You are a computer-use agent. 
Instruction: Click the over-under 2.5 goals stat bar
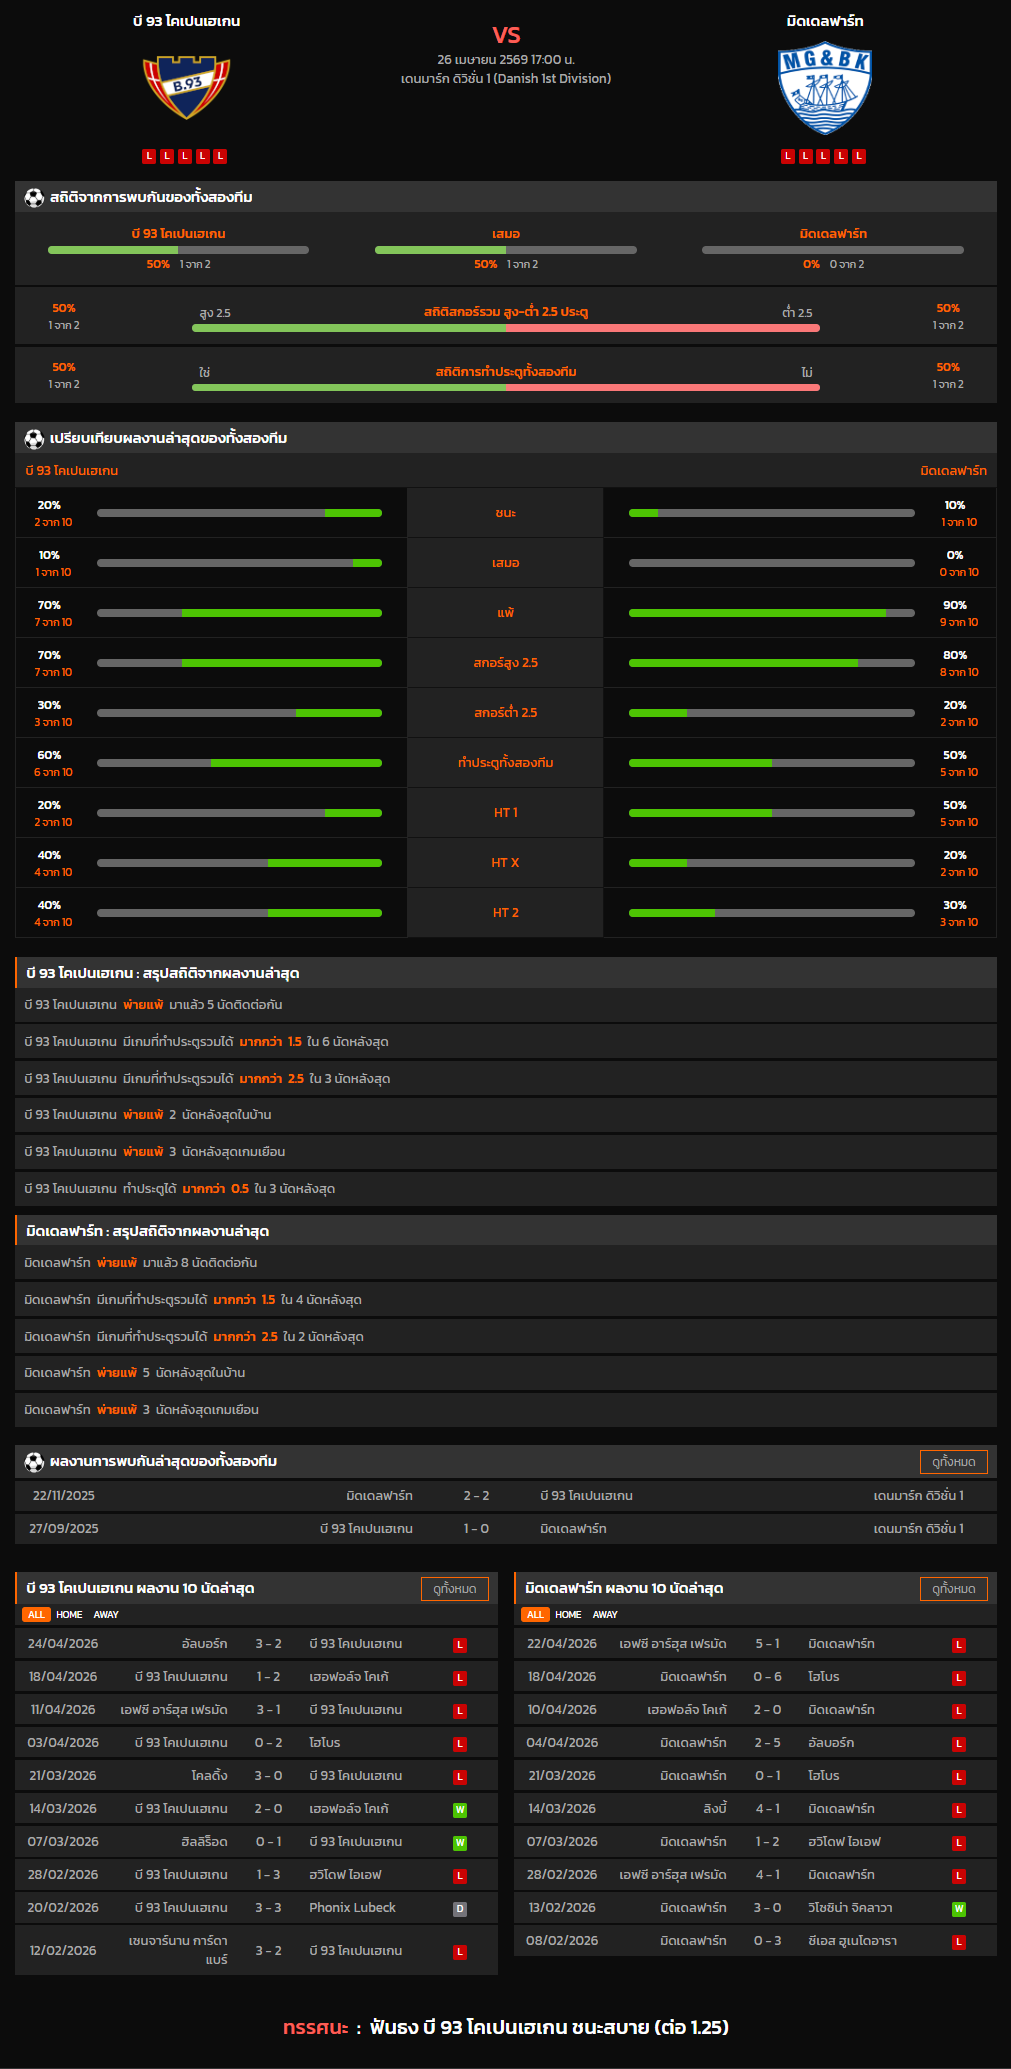tap(505, 327)
